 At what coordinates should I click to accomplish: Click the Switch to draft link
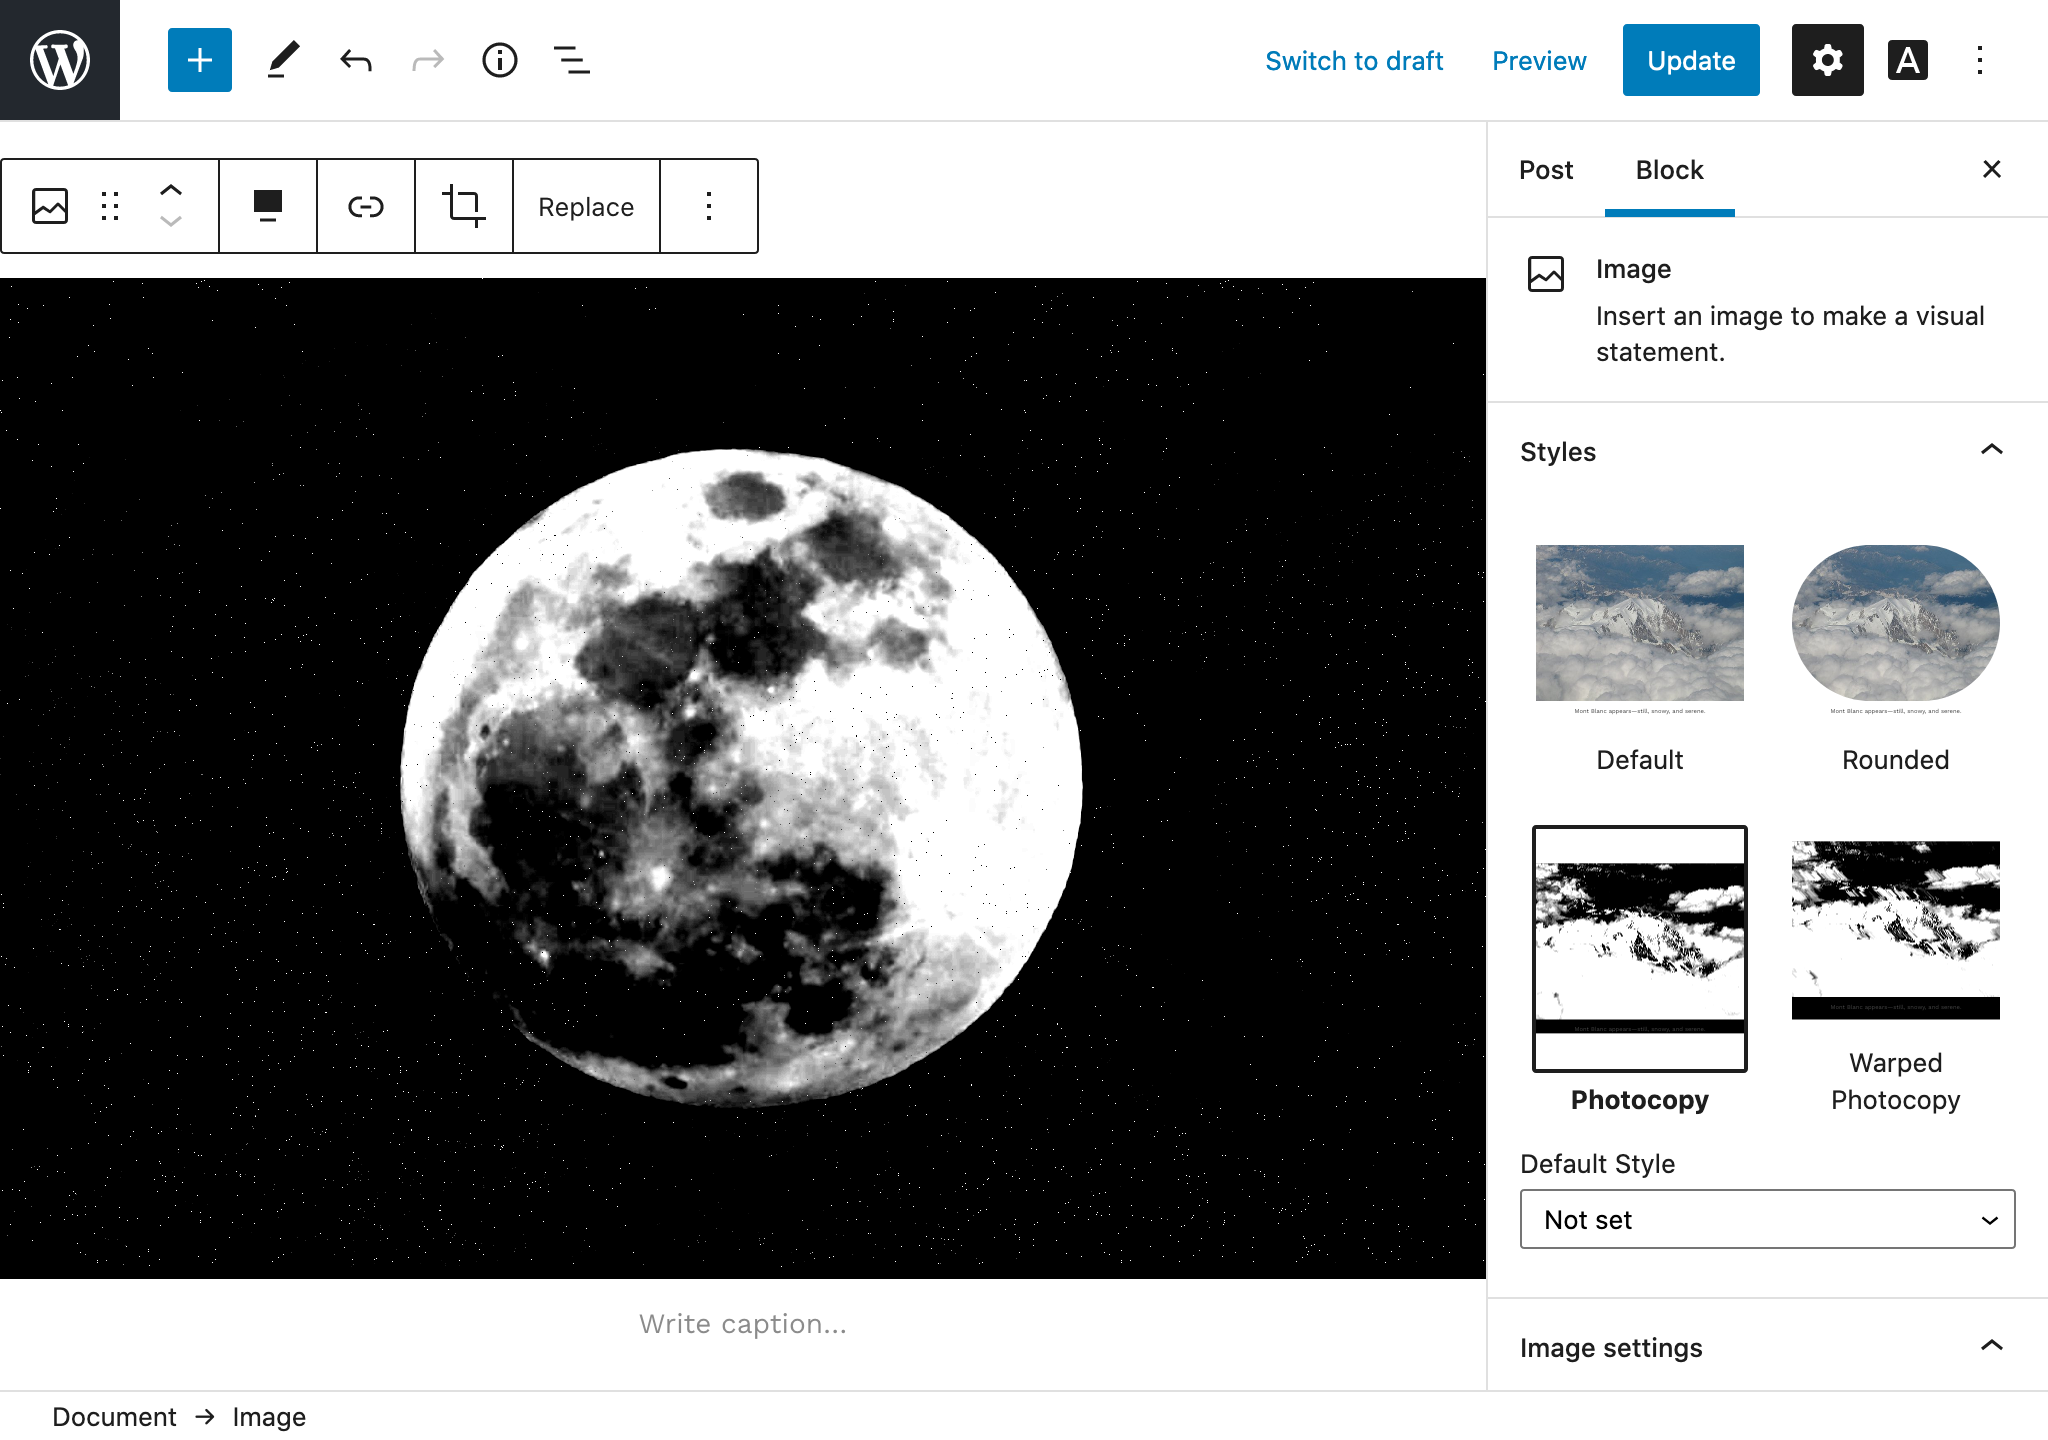1354,60
